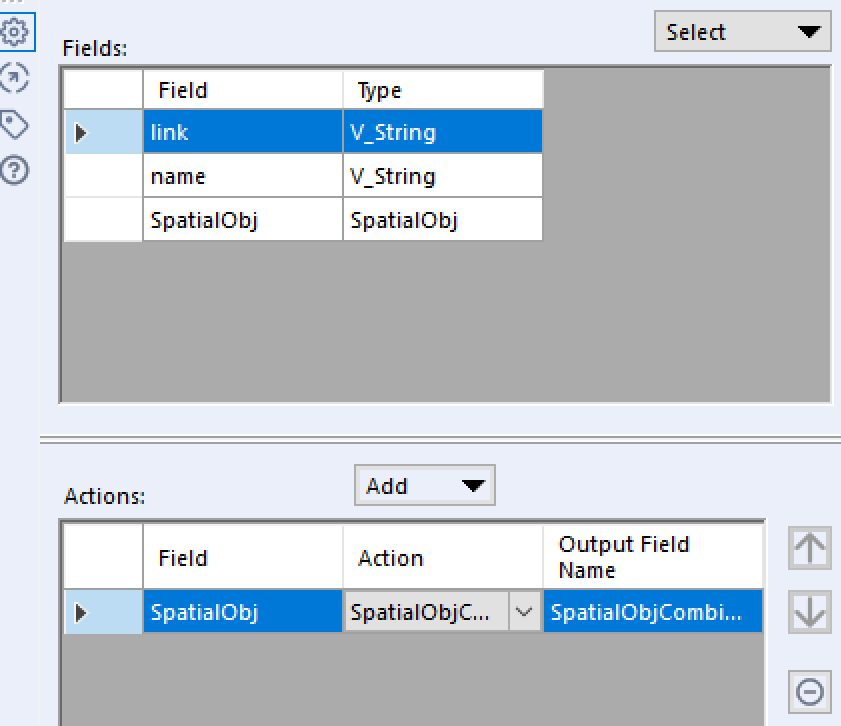Move the action up with arrow button

pos(809,547)
